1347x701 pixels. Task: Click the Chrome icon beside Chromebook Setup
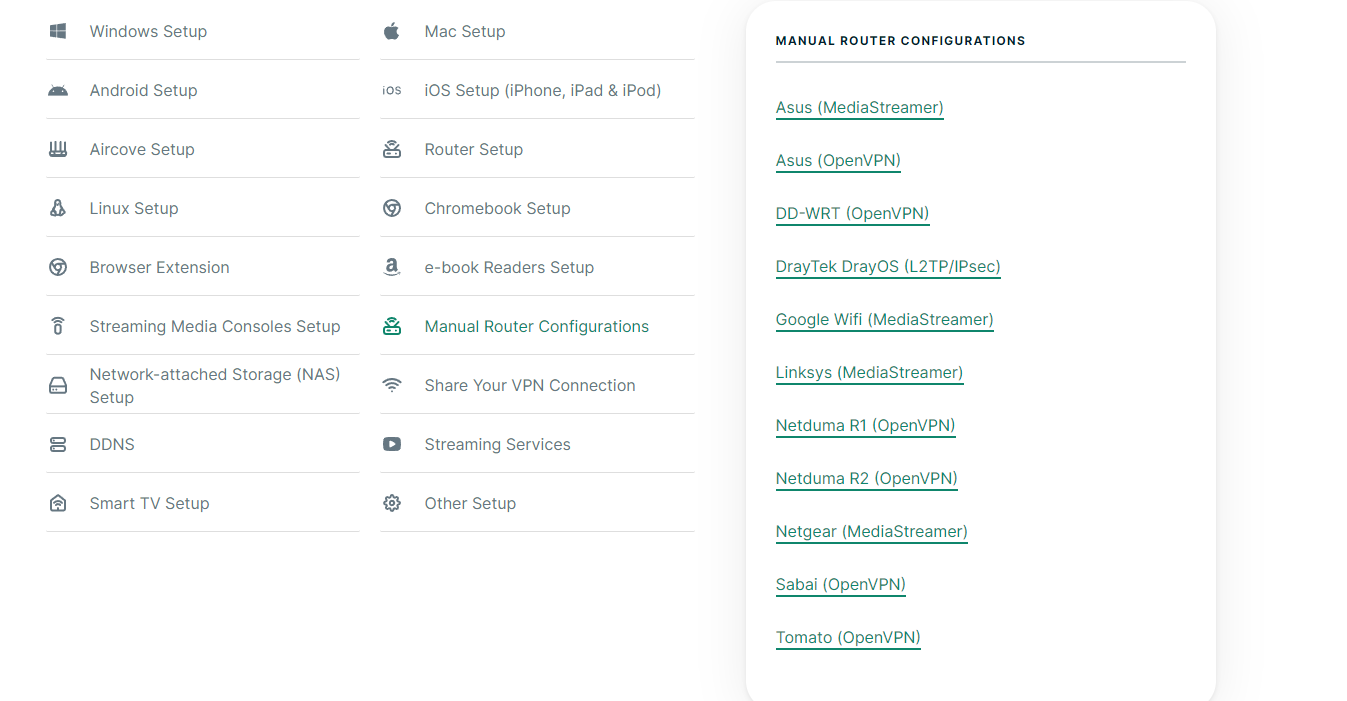[x=392, y=208]
